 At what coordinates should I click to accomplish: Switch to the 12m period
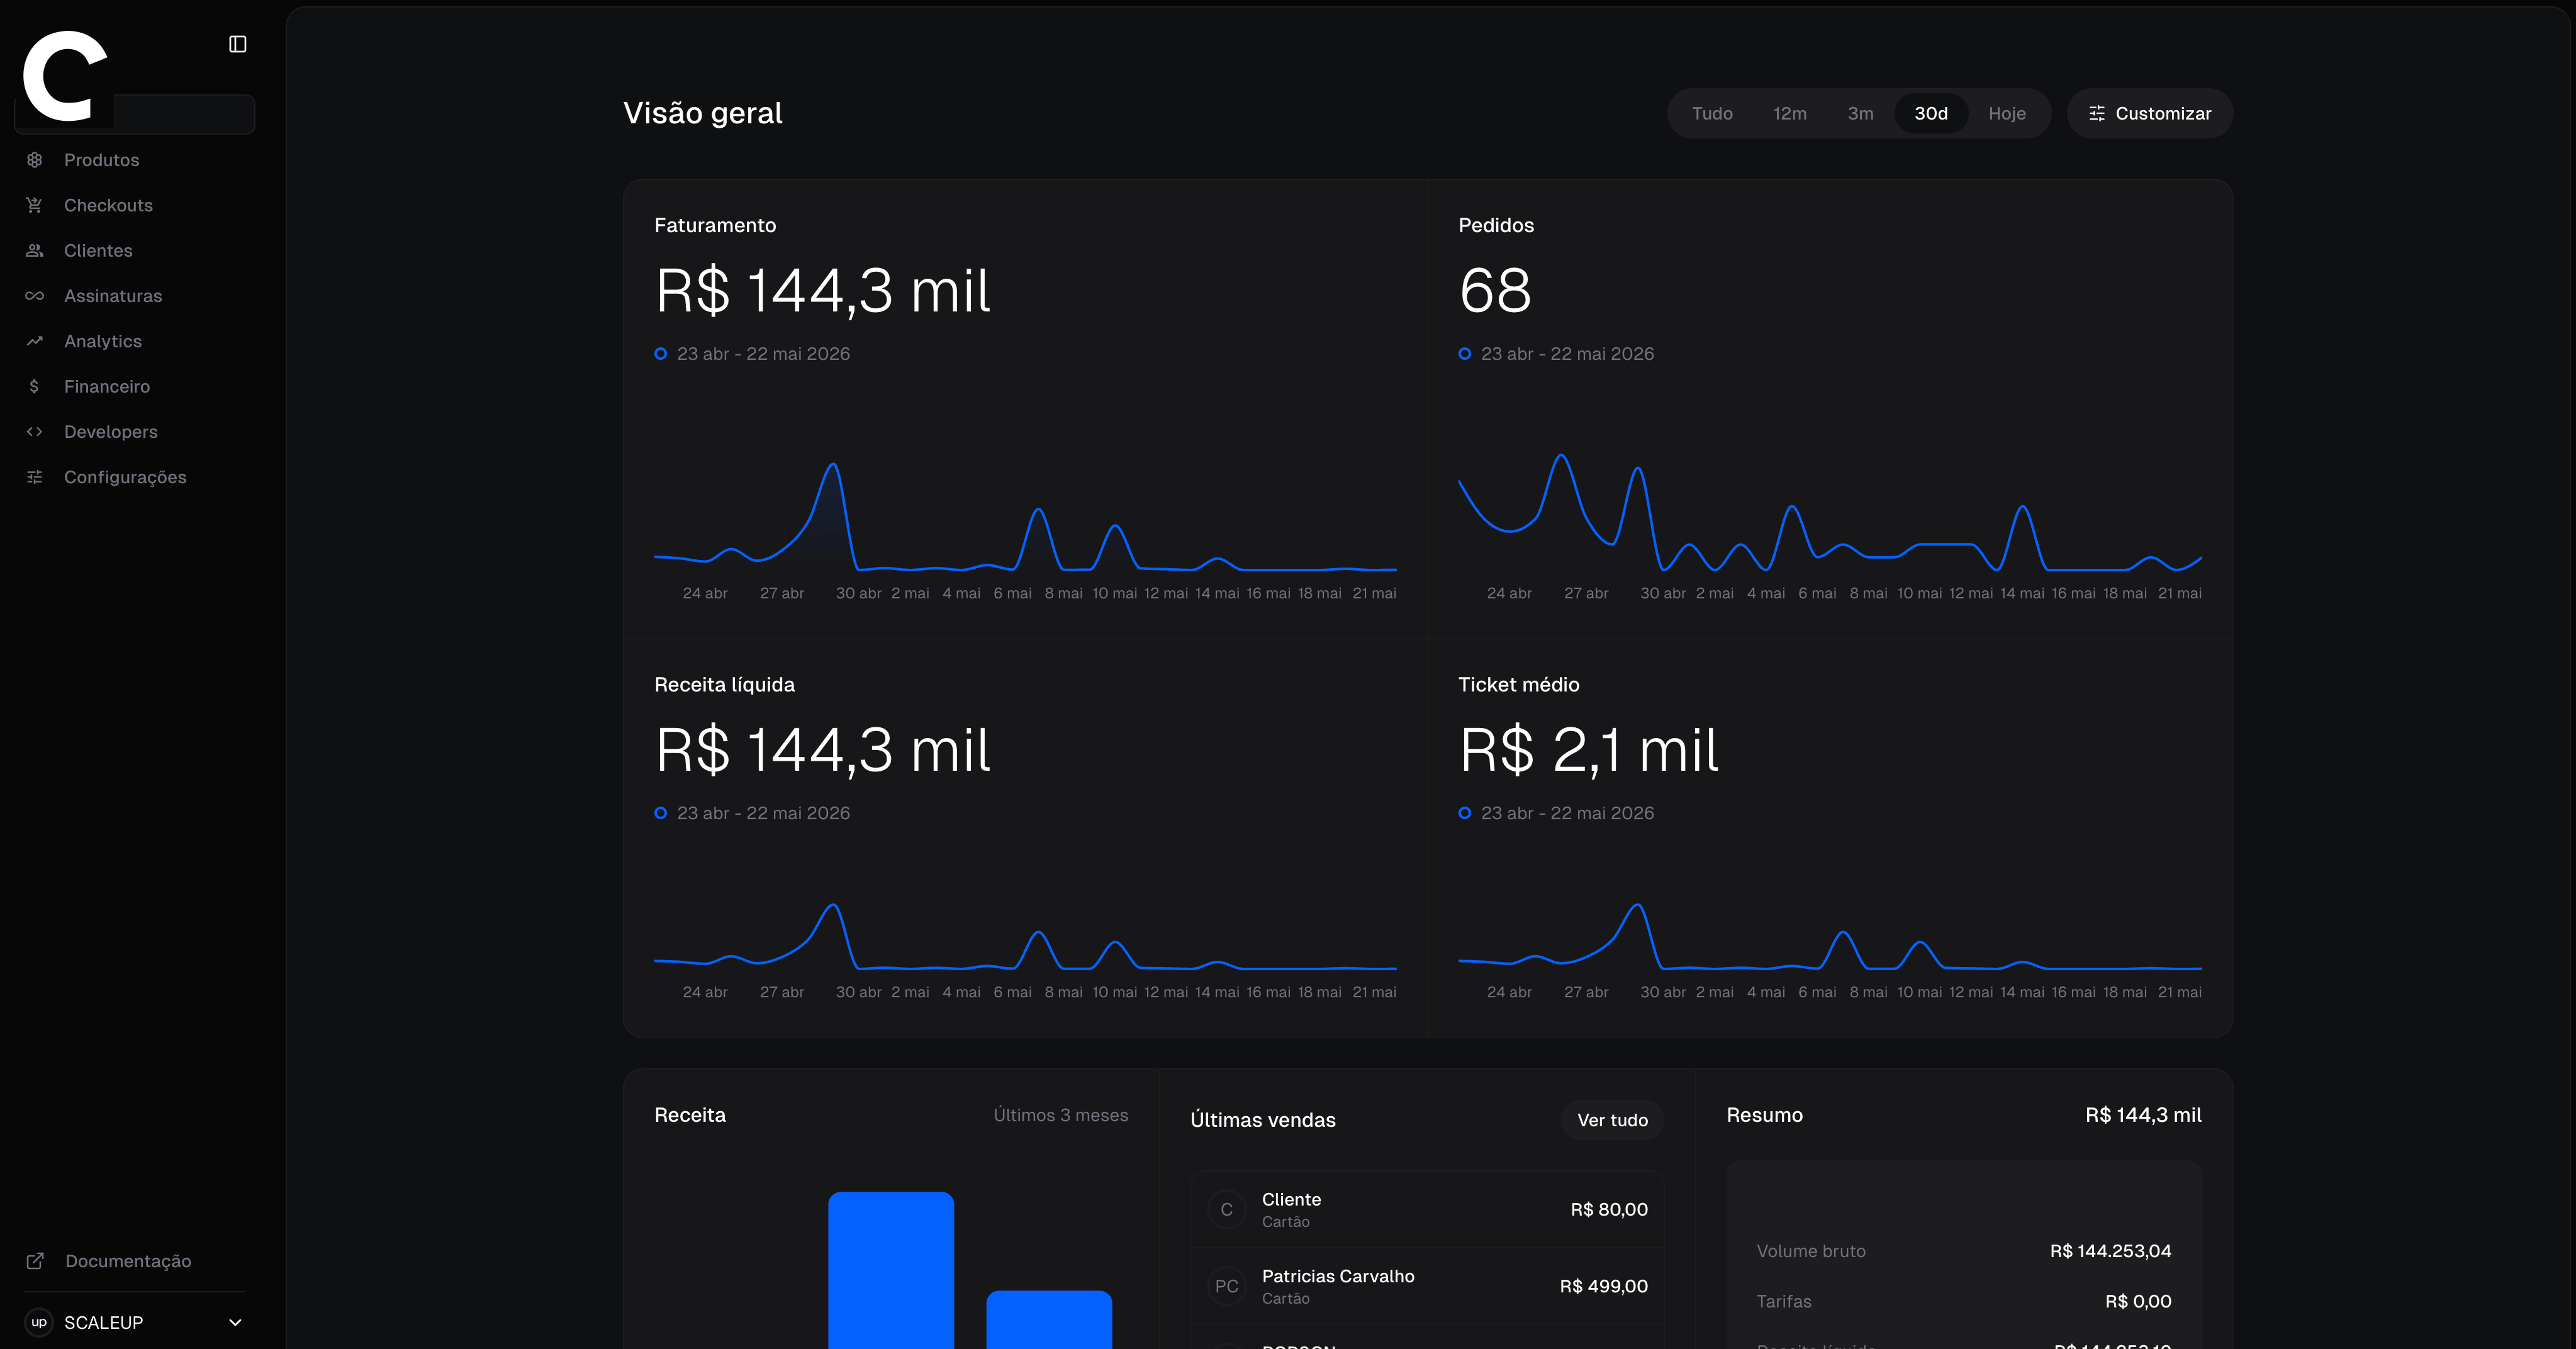click(1789, 113)
